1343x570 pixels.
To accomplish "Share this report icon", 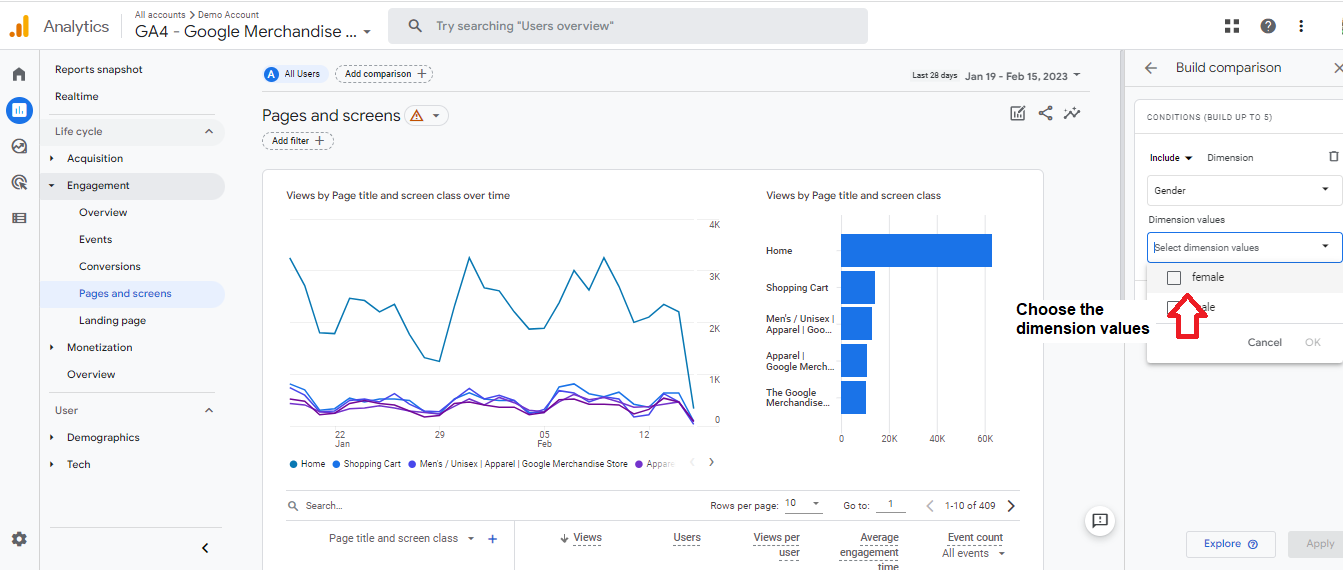I will click(1045, 113).
